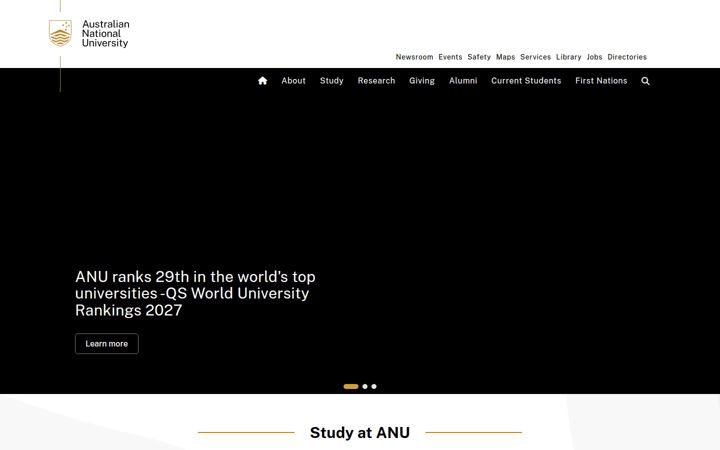Click the Study at ANU heading
The image size is (720, 450).
point(360,433)
